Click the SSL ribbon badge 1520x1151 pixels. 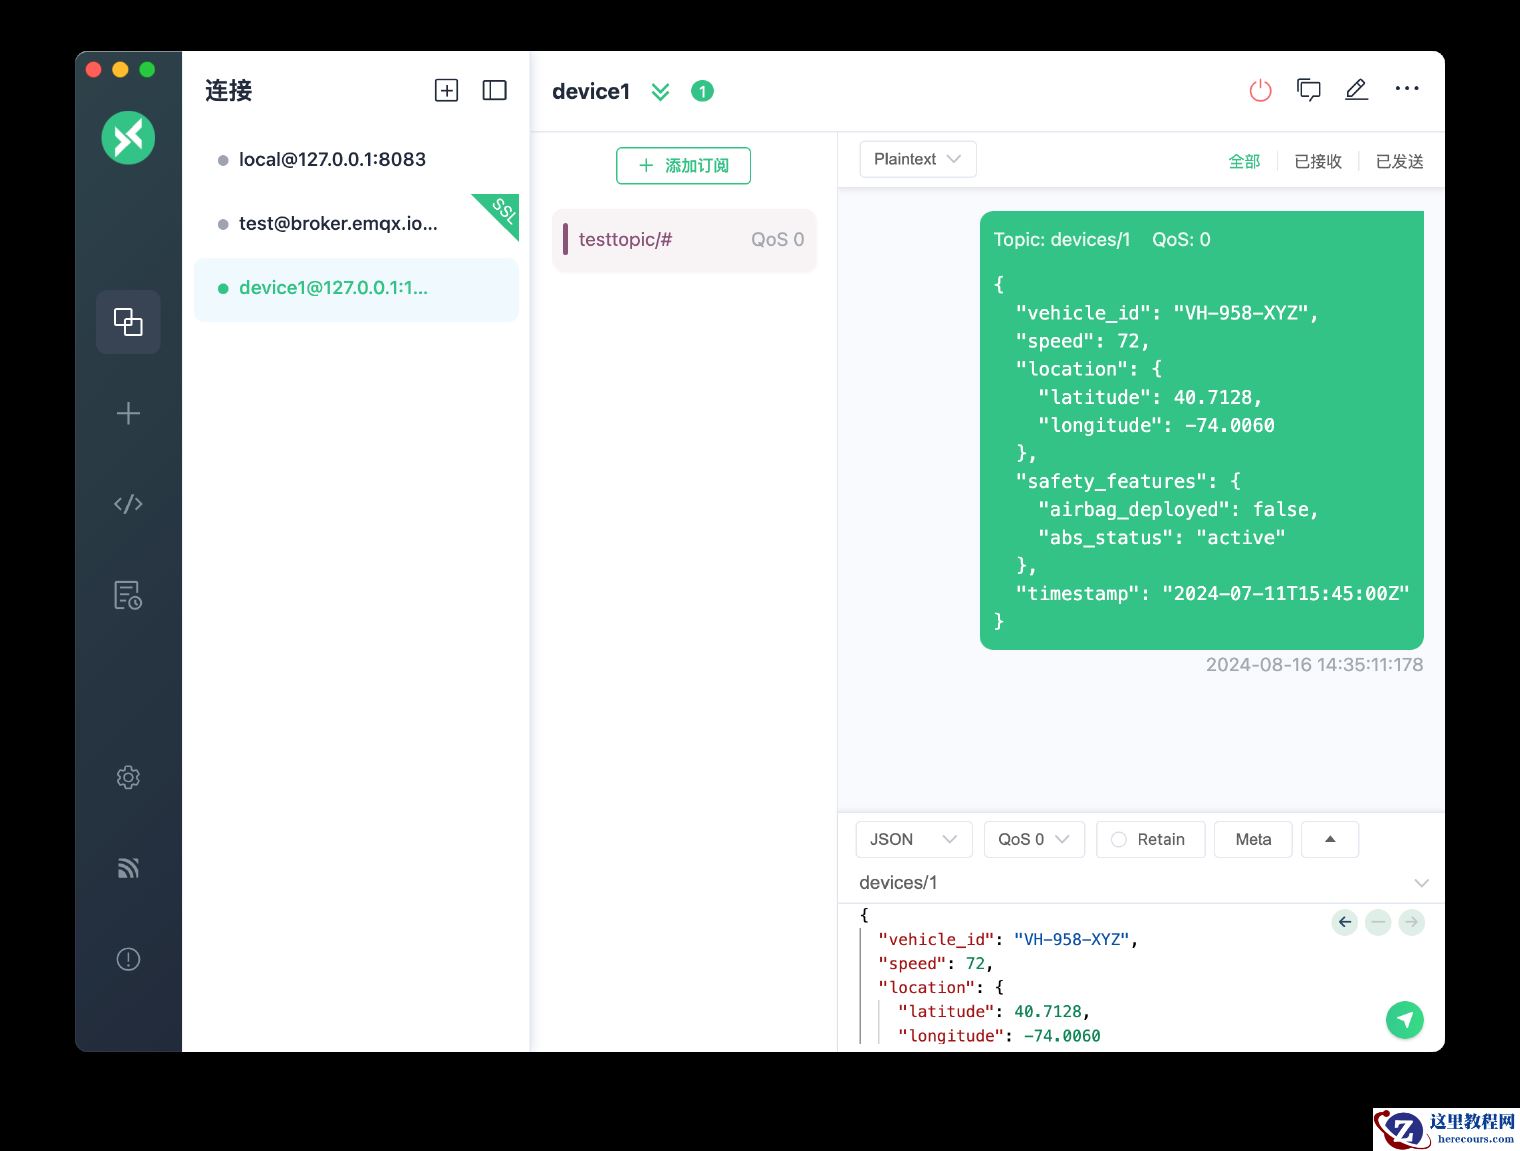(502, 210)
